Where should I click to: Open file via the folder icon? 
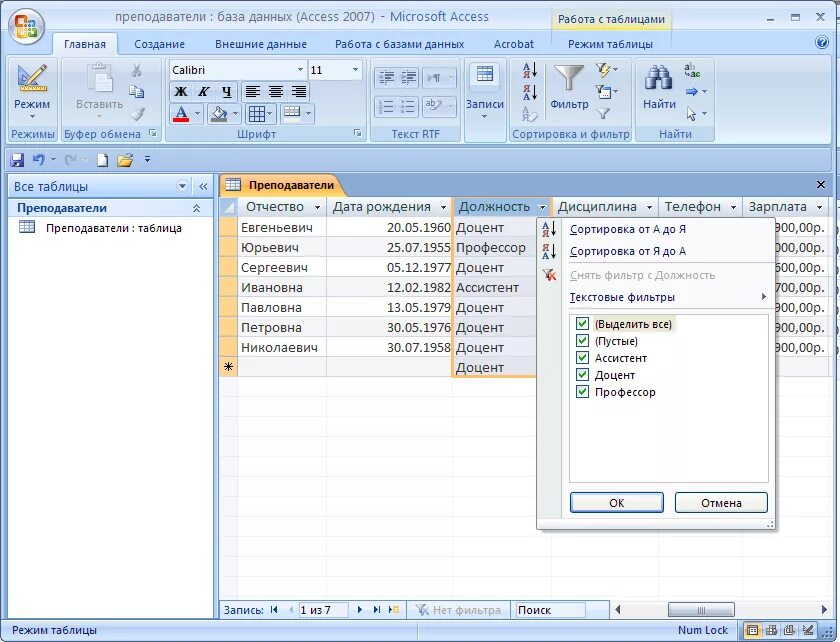click(125, 160)
